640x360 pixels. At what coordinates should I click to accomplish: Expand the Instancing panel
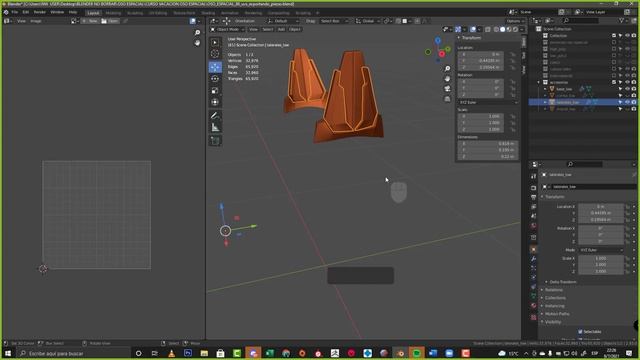(554, 306)
